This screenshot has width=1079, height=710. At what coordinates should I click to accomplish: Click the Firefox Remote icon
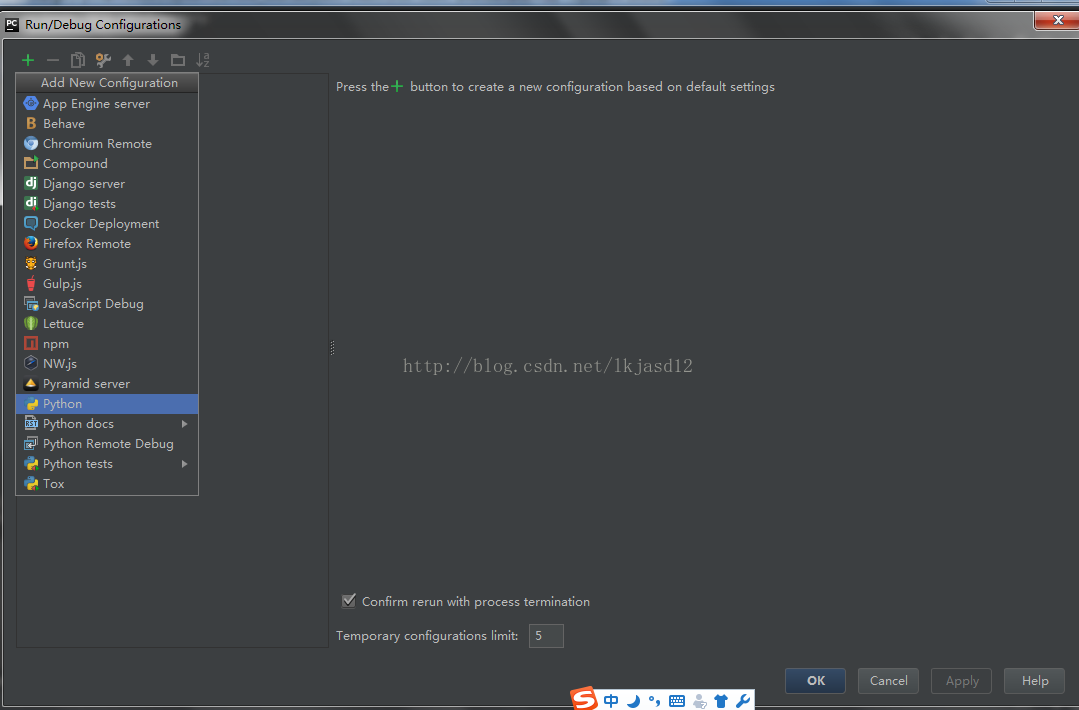pyautogui.click(x=31, y=244)
